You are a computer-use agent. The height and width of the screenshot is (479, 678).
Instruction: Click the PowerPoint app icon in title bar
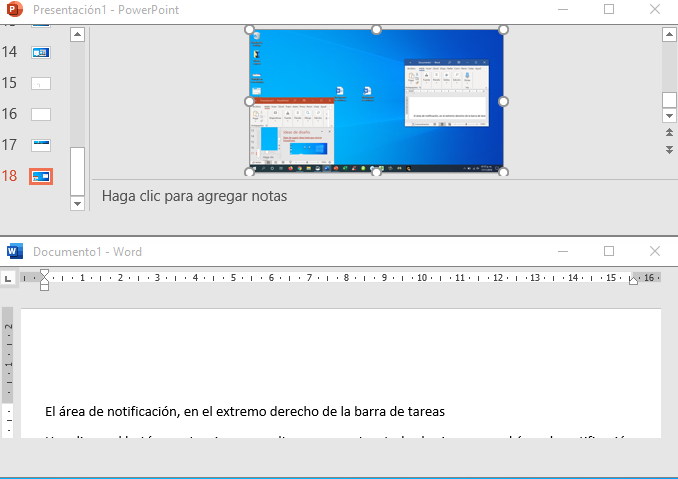[x=15, y=9]
